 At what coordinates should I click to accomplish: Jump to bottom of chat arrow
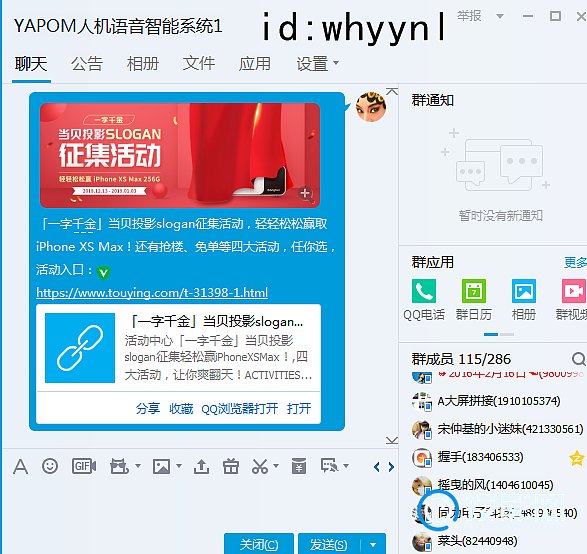[x=392, y=440]
